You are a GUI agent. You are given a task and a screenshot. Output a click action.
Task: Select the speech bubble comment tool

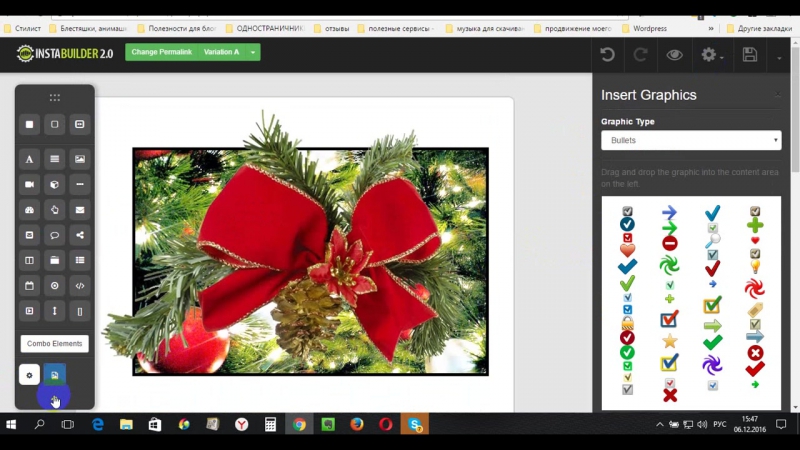coord(55,235)
